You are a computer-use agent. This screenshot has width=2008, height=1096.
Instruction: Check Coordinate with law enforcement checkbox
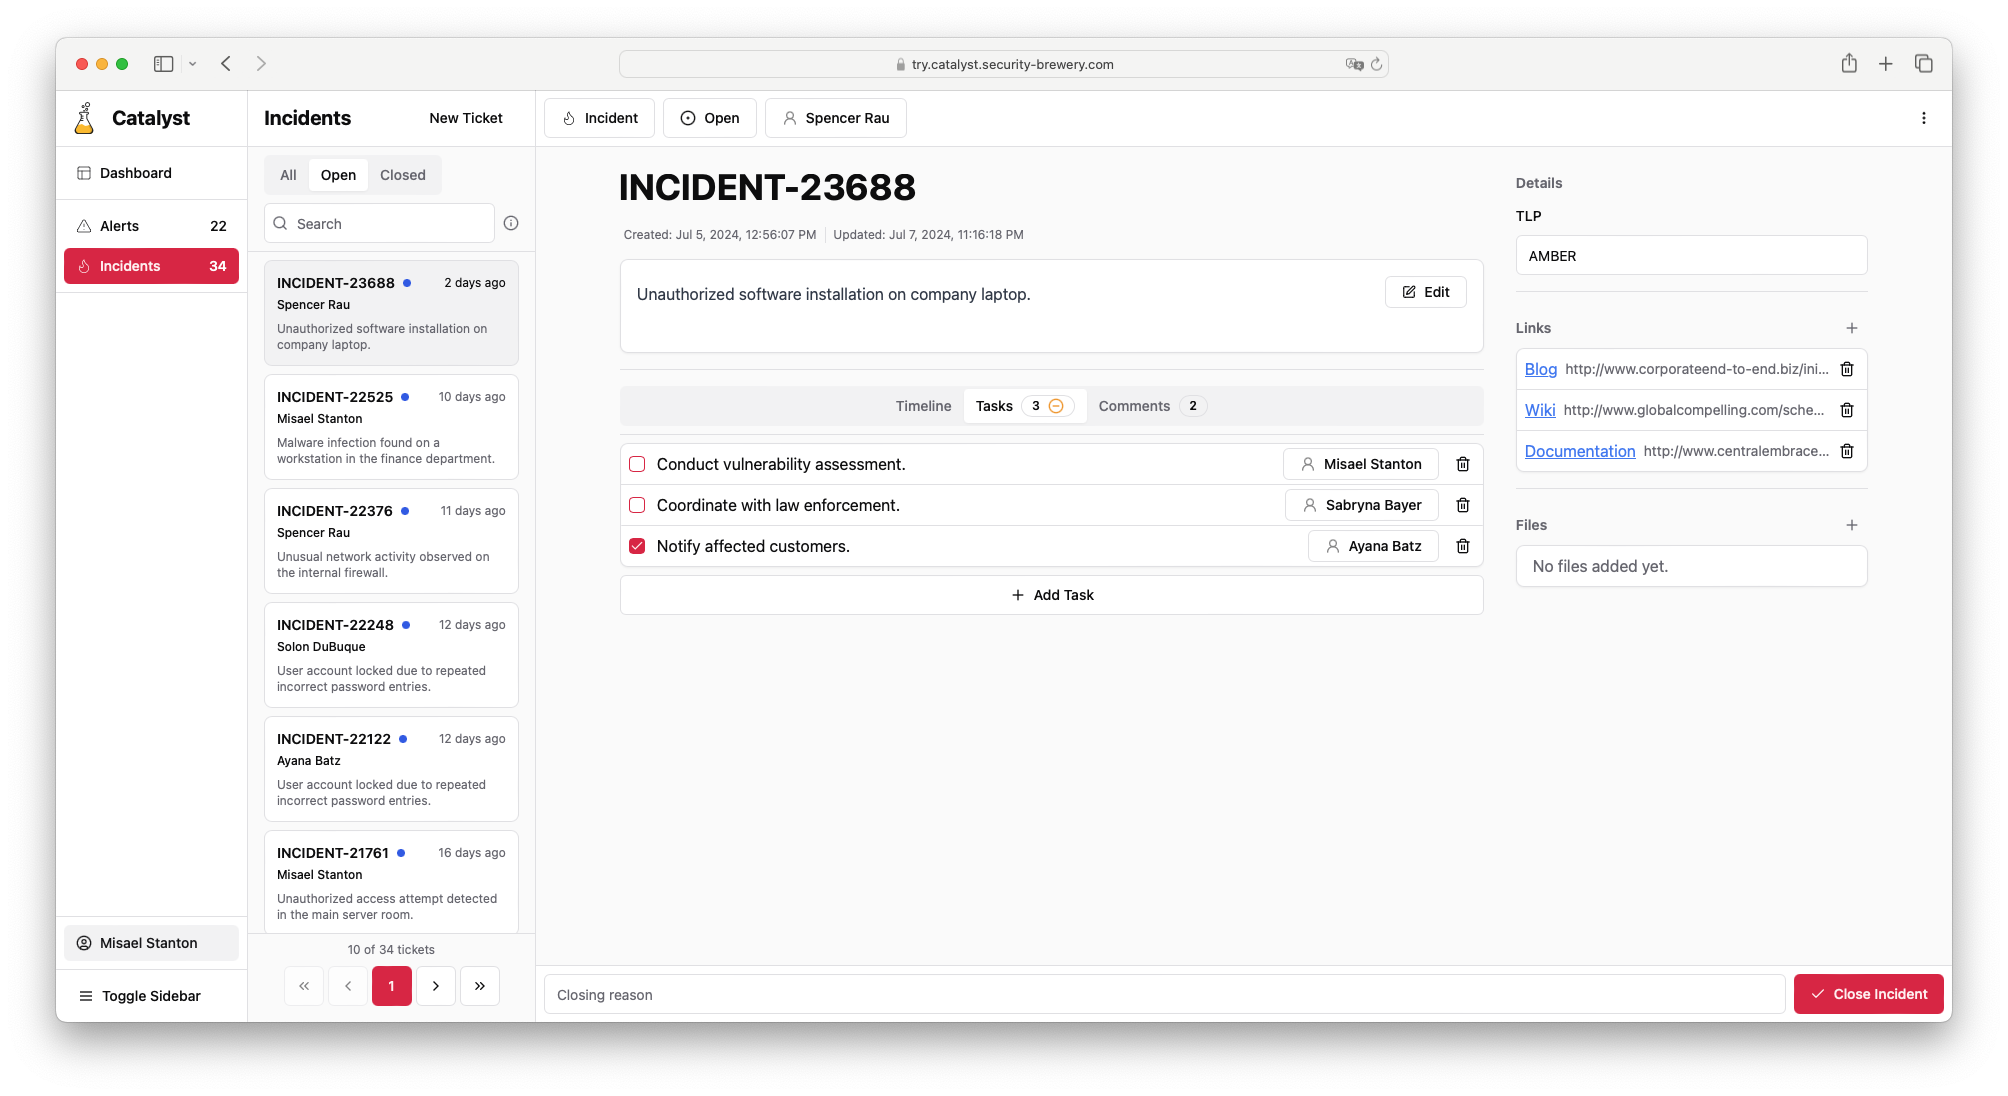[637, 505]
